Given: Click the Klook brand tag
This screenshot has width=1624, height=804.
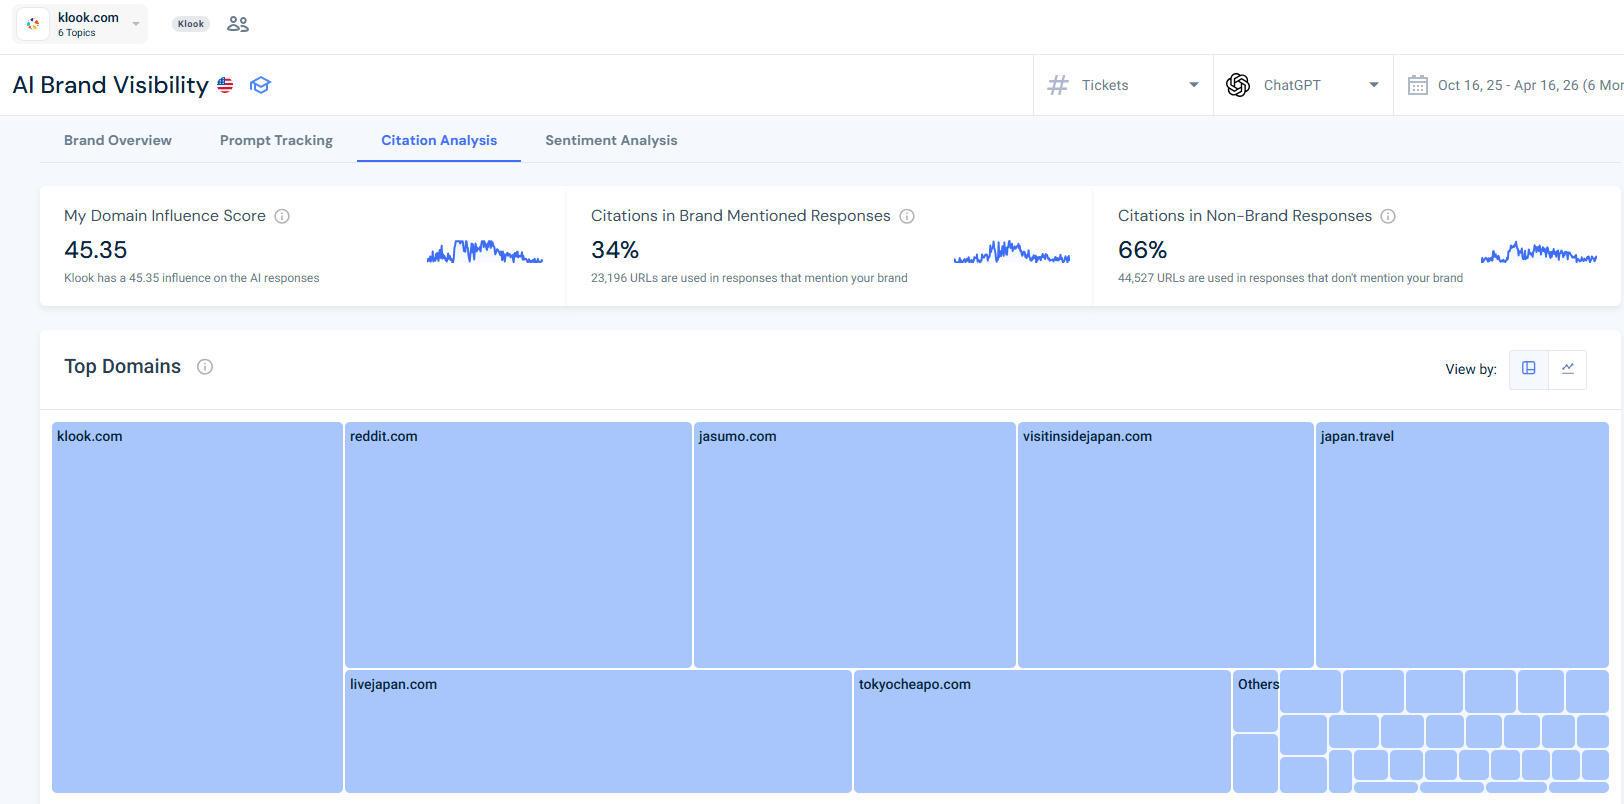Looking at the screenshot, I should pyautogui.click(x=191, y=24).
